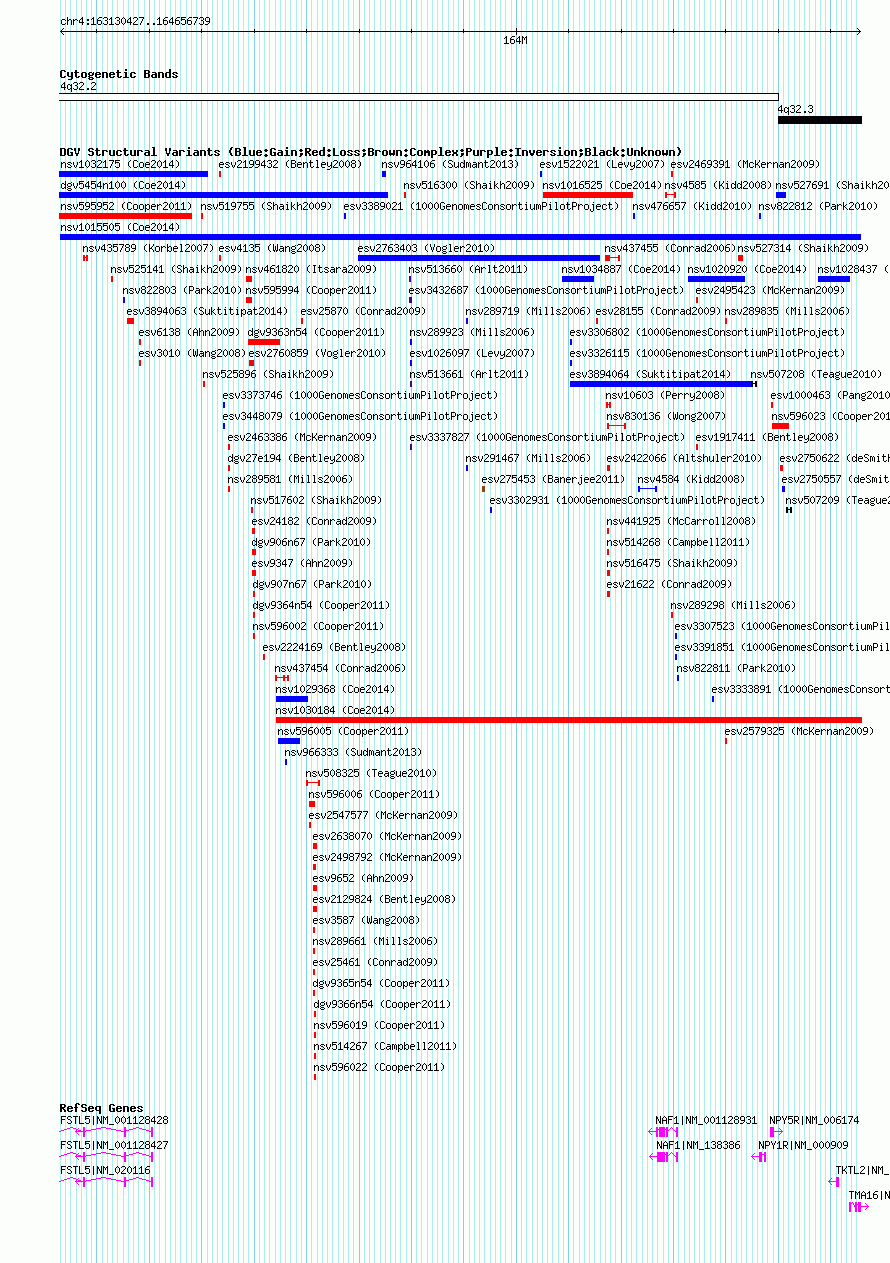This screenshot has width=890, height=1263.
Task: Open gene NAF1|NM_001128931
Action: click(x=706, y=1120)
